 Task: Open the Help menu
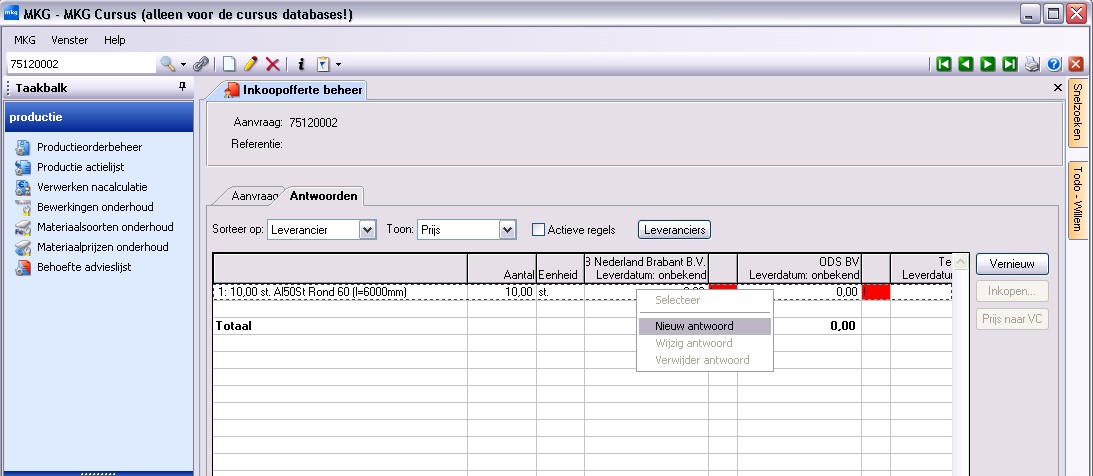pos(114,40)
